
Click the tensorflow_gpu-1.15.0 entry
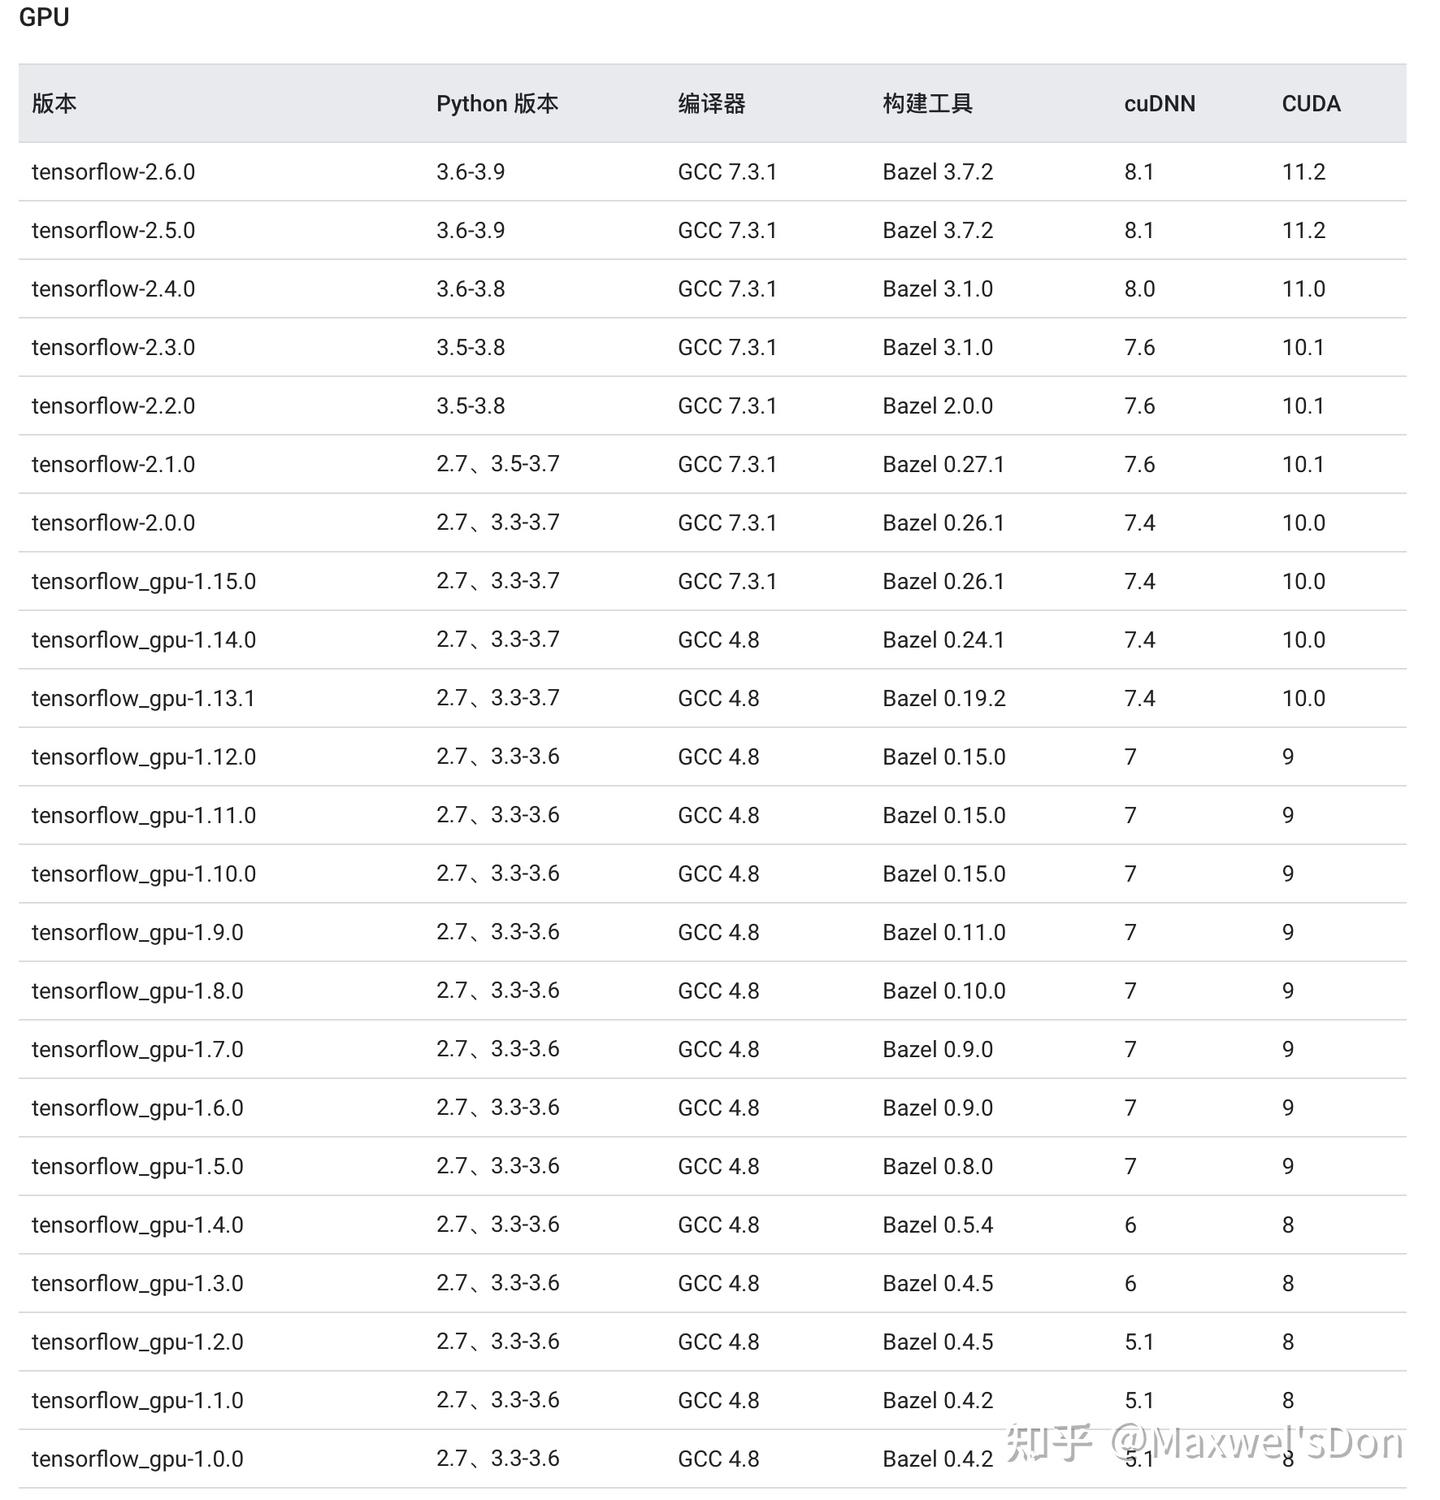point(142,581)
